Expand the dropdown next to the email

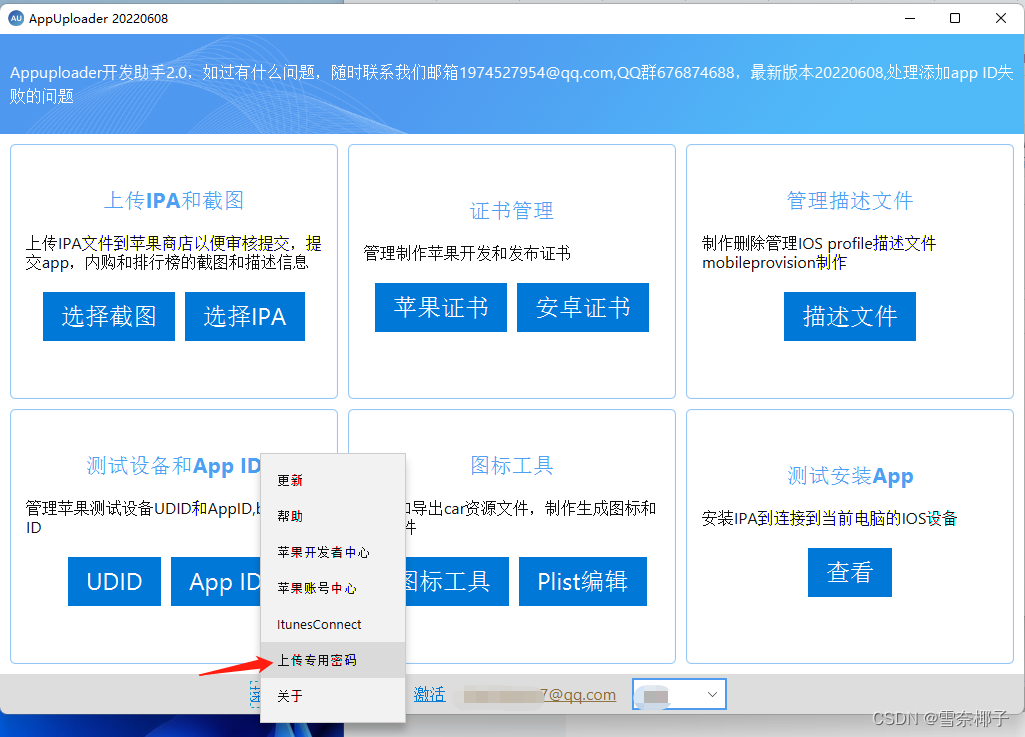[713, 693]
